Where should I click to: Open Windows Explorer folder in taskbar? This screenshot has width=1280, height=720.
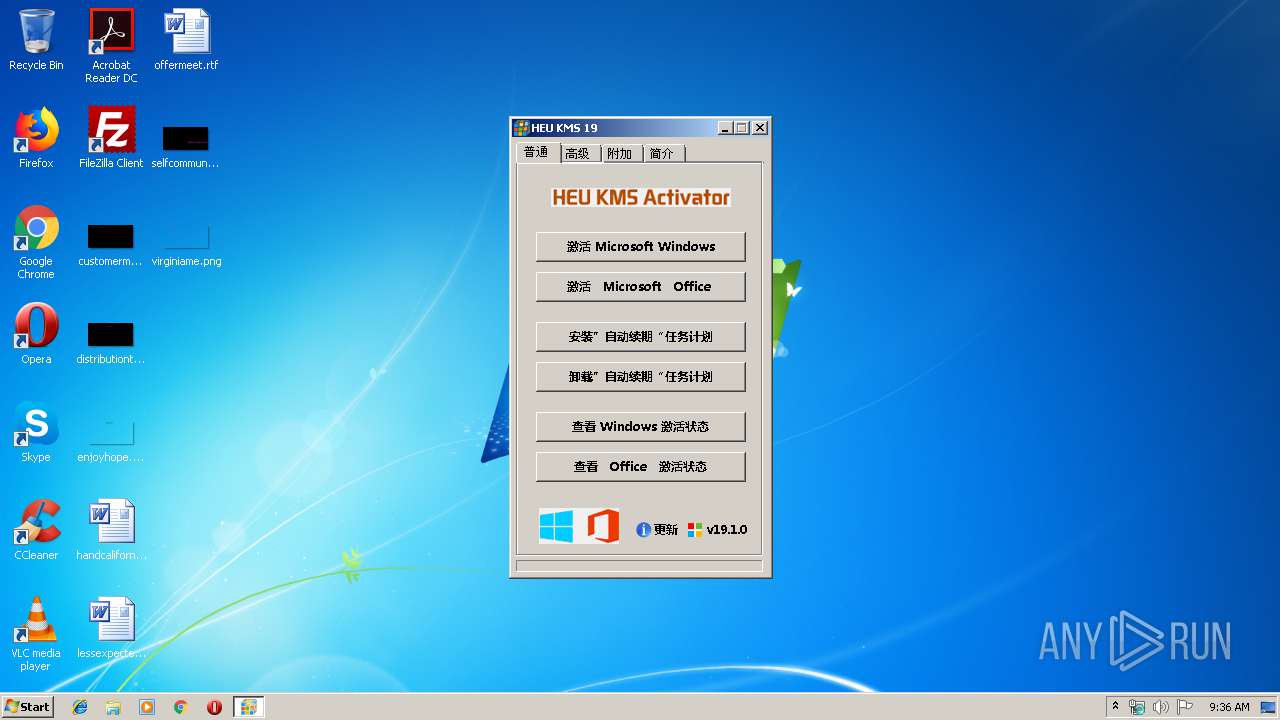pyautogui.click(x=113, y=707)
